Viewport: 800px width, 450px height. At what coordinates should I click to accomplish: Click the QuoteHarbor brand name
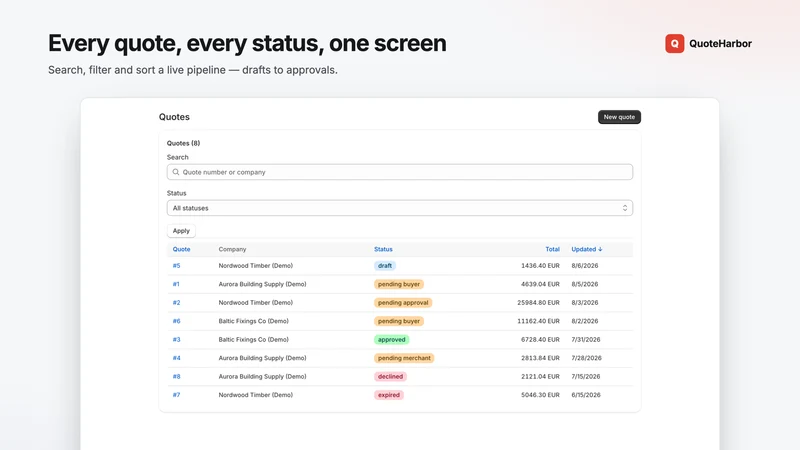coord(720,43)
